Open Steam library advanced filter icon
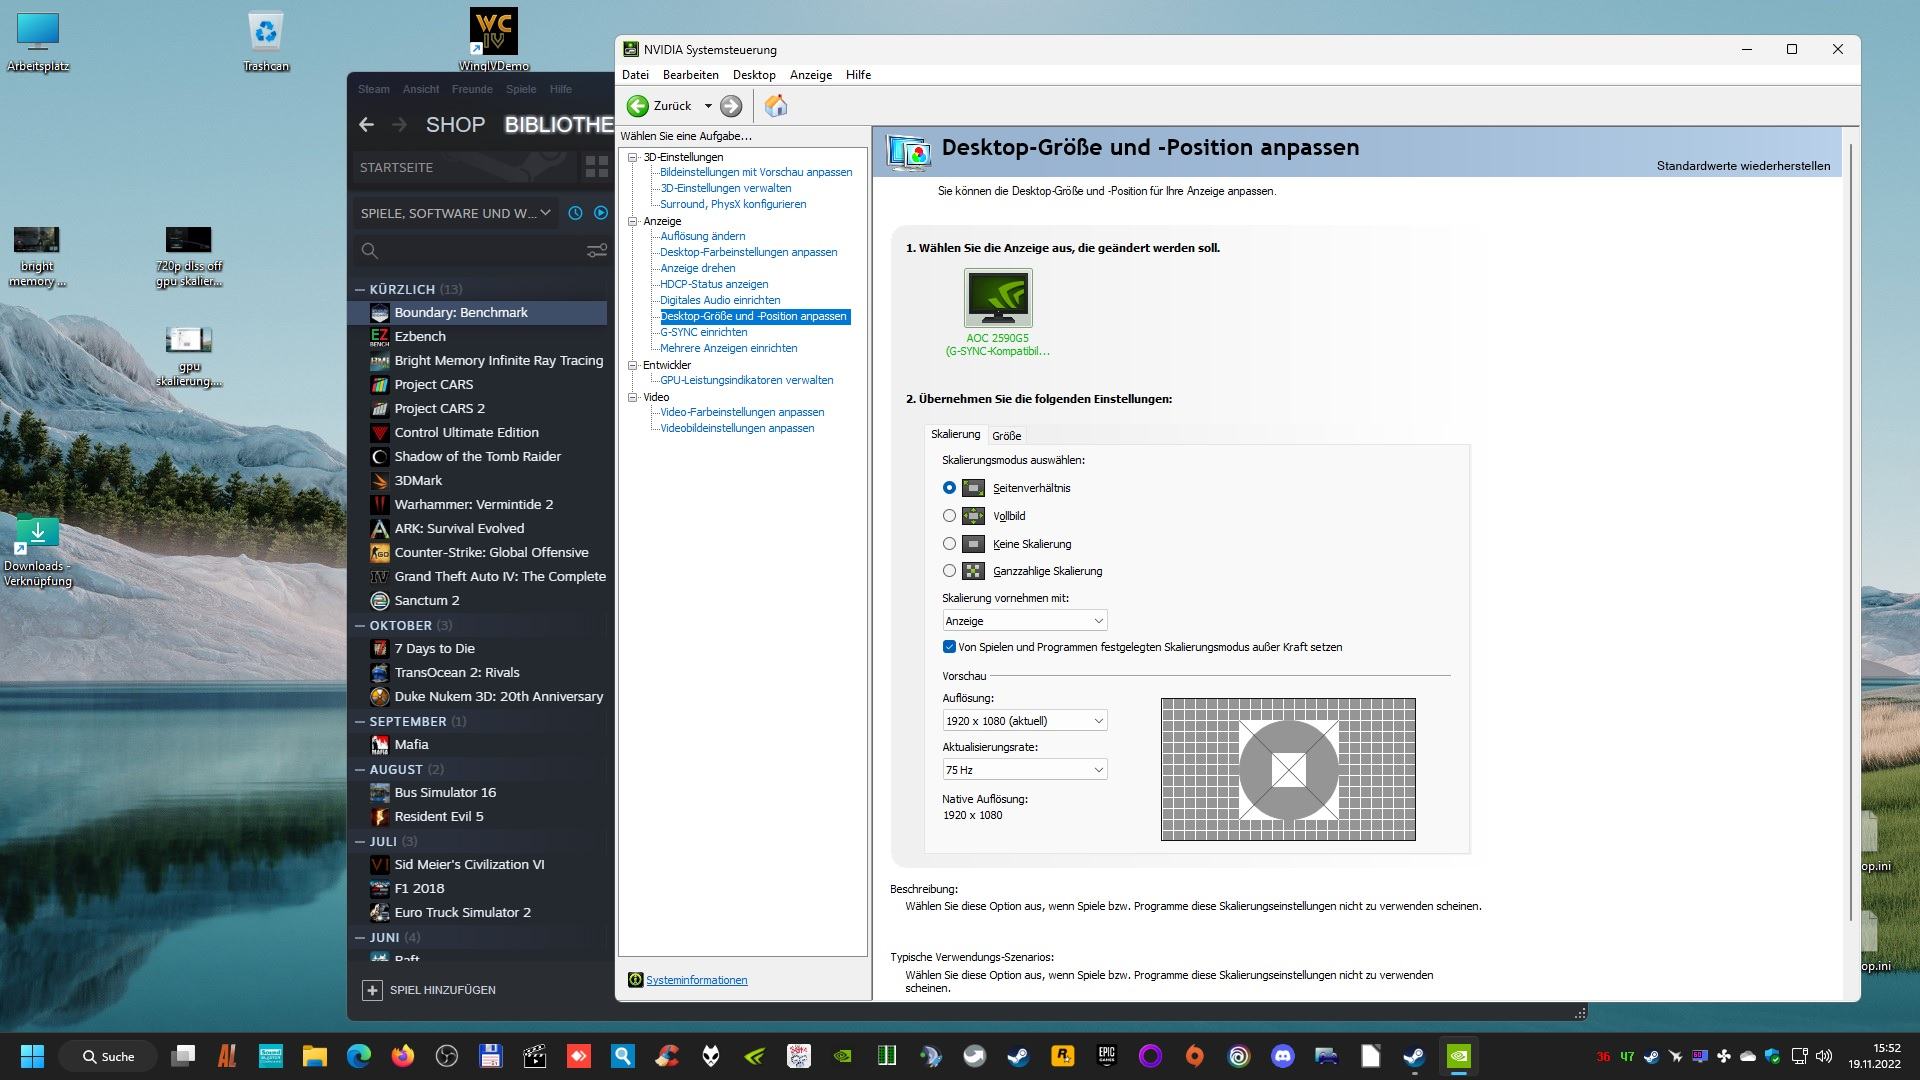 click(x=597, y=251)
